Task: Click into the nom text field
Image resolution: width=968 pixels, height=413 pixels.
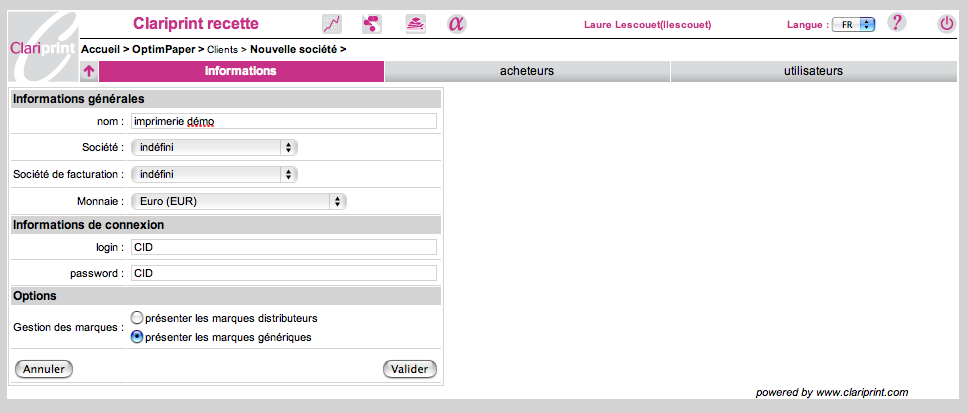Action: [x=284, y=121]
